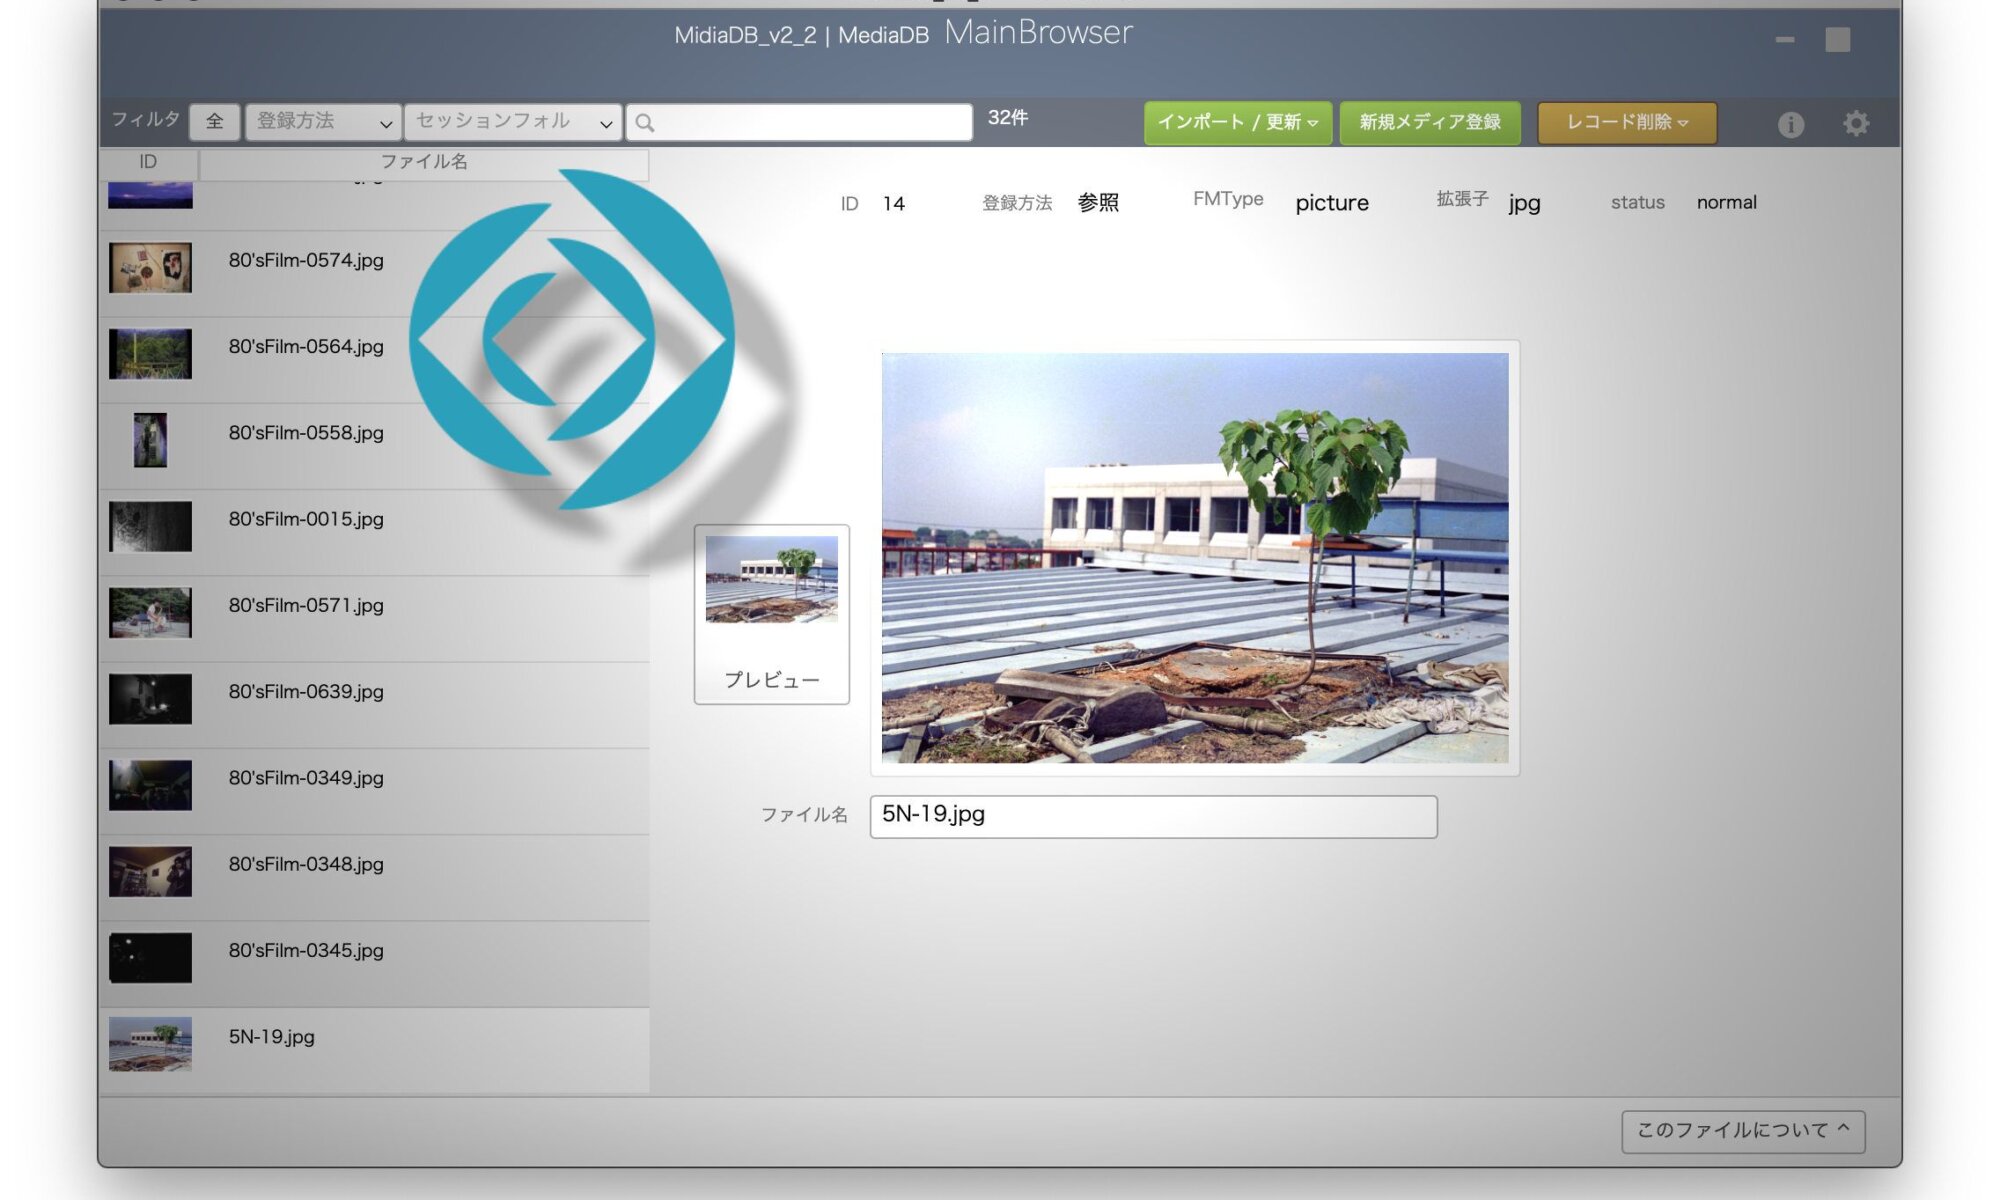
Task: Select row 80'sFilm-0574.jpg
Action: [x=374, y=274]
